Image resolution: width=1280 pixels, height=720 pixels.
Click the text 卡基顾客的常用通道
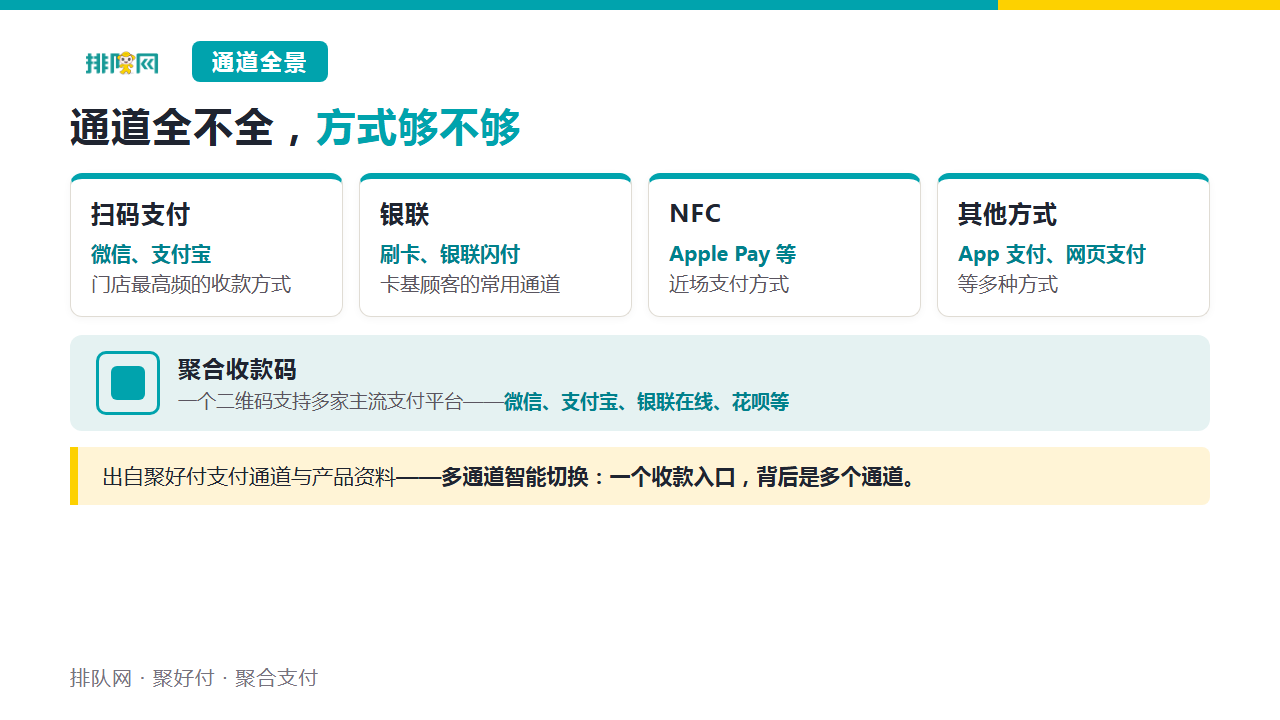coord(470,284)
